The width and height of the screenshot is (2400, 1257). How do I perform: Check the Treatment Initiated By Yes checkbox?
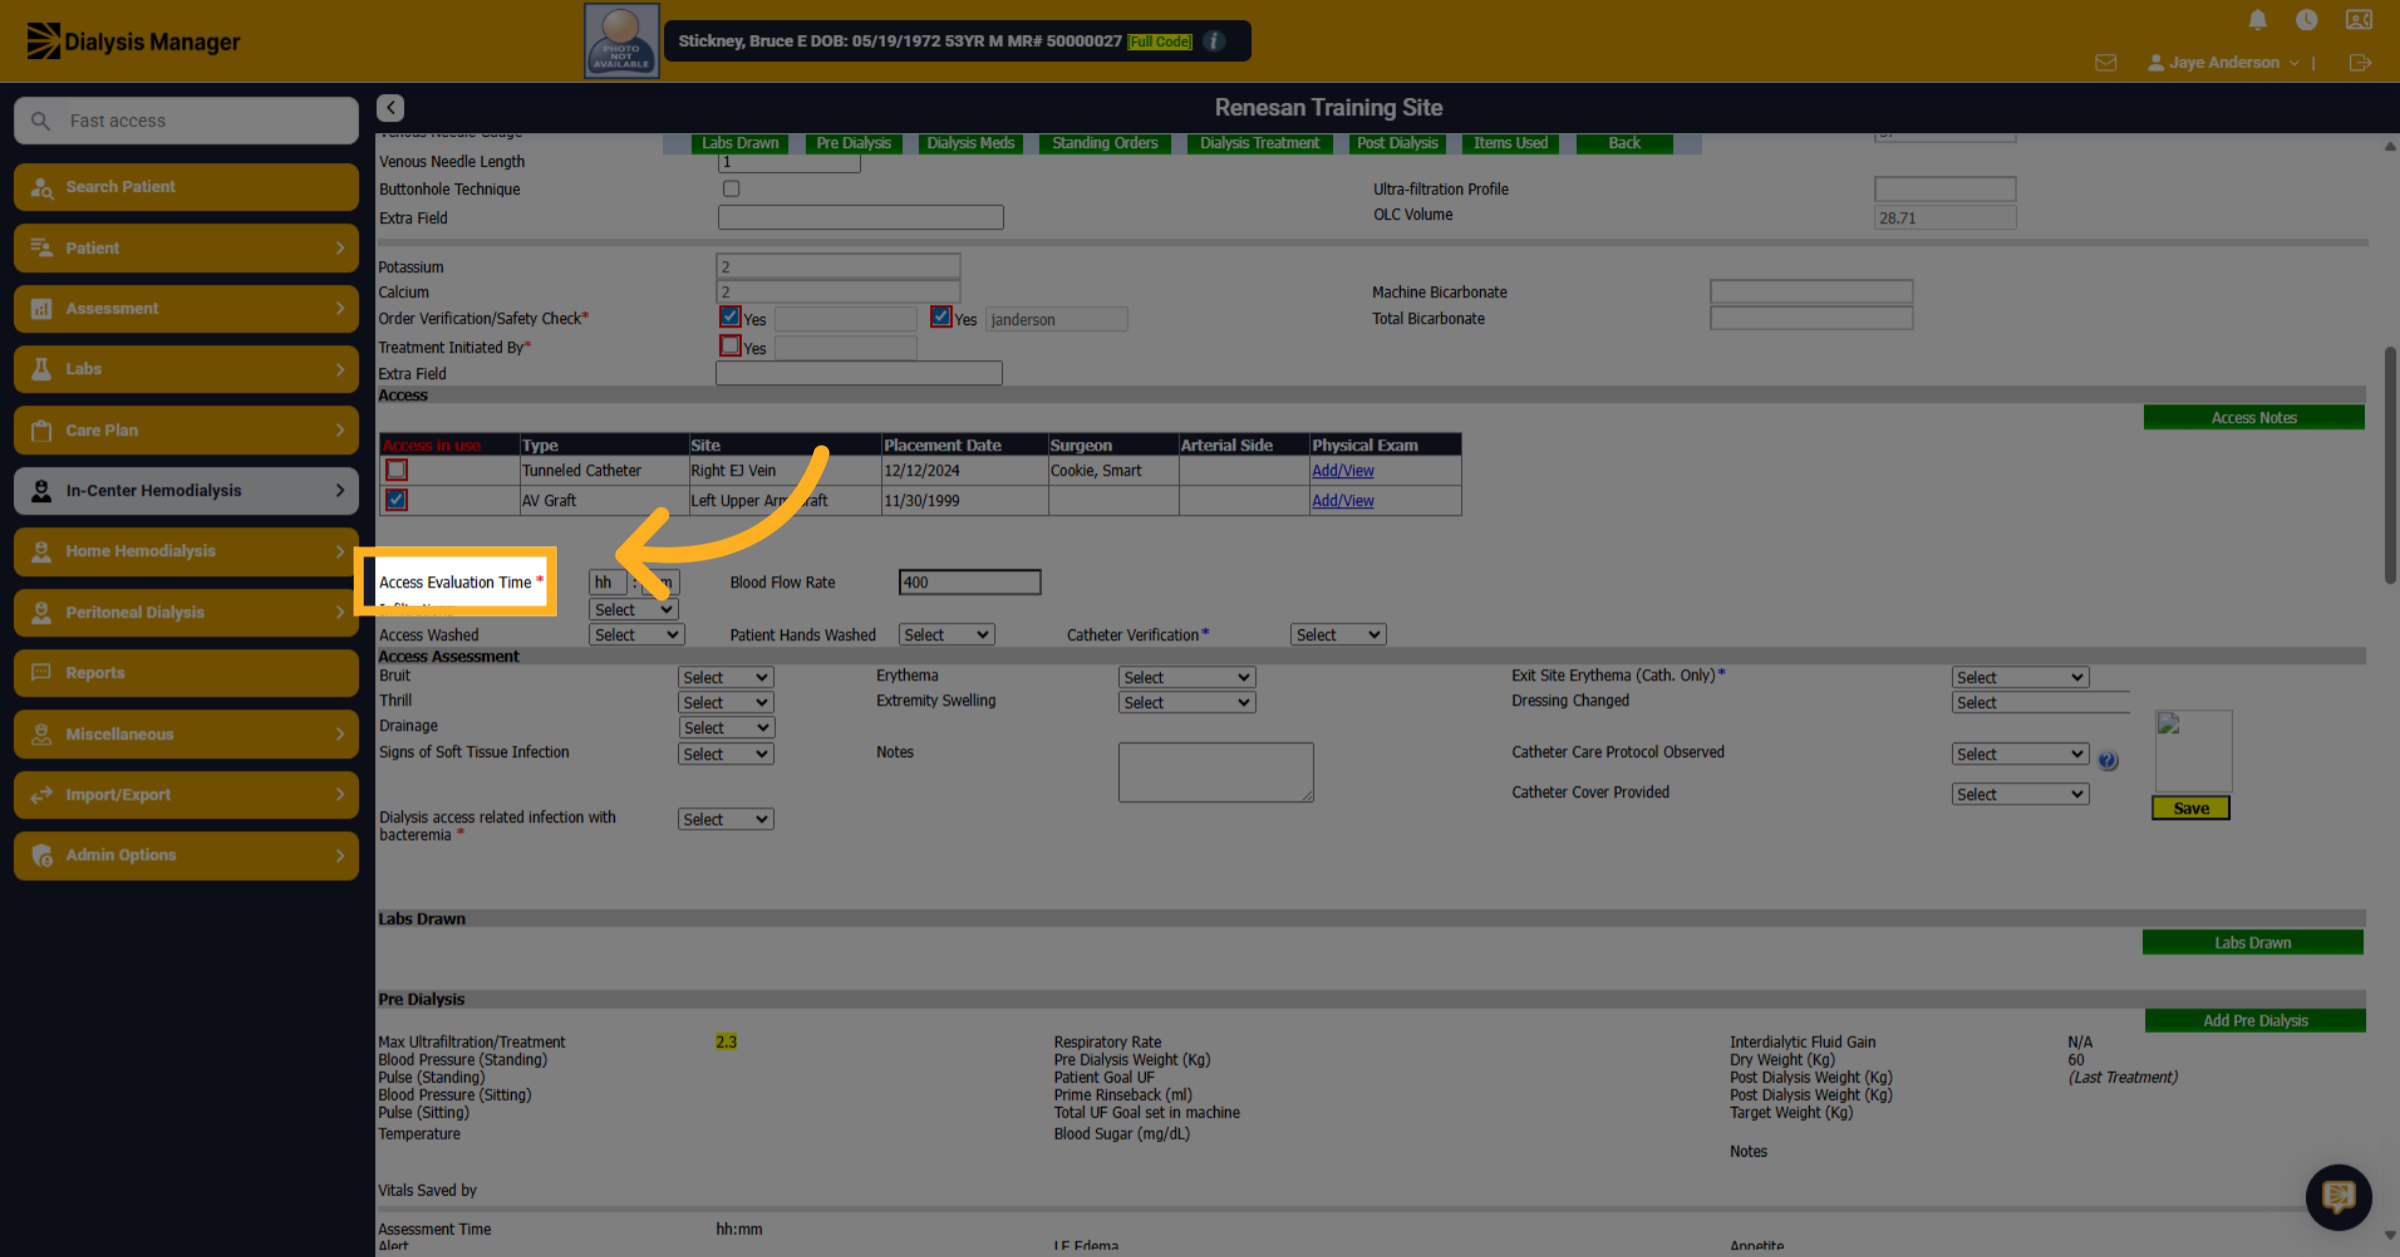730,345
